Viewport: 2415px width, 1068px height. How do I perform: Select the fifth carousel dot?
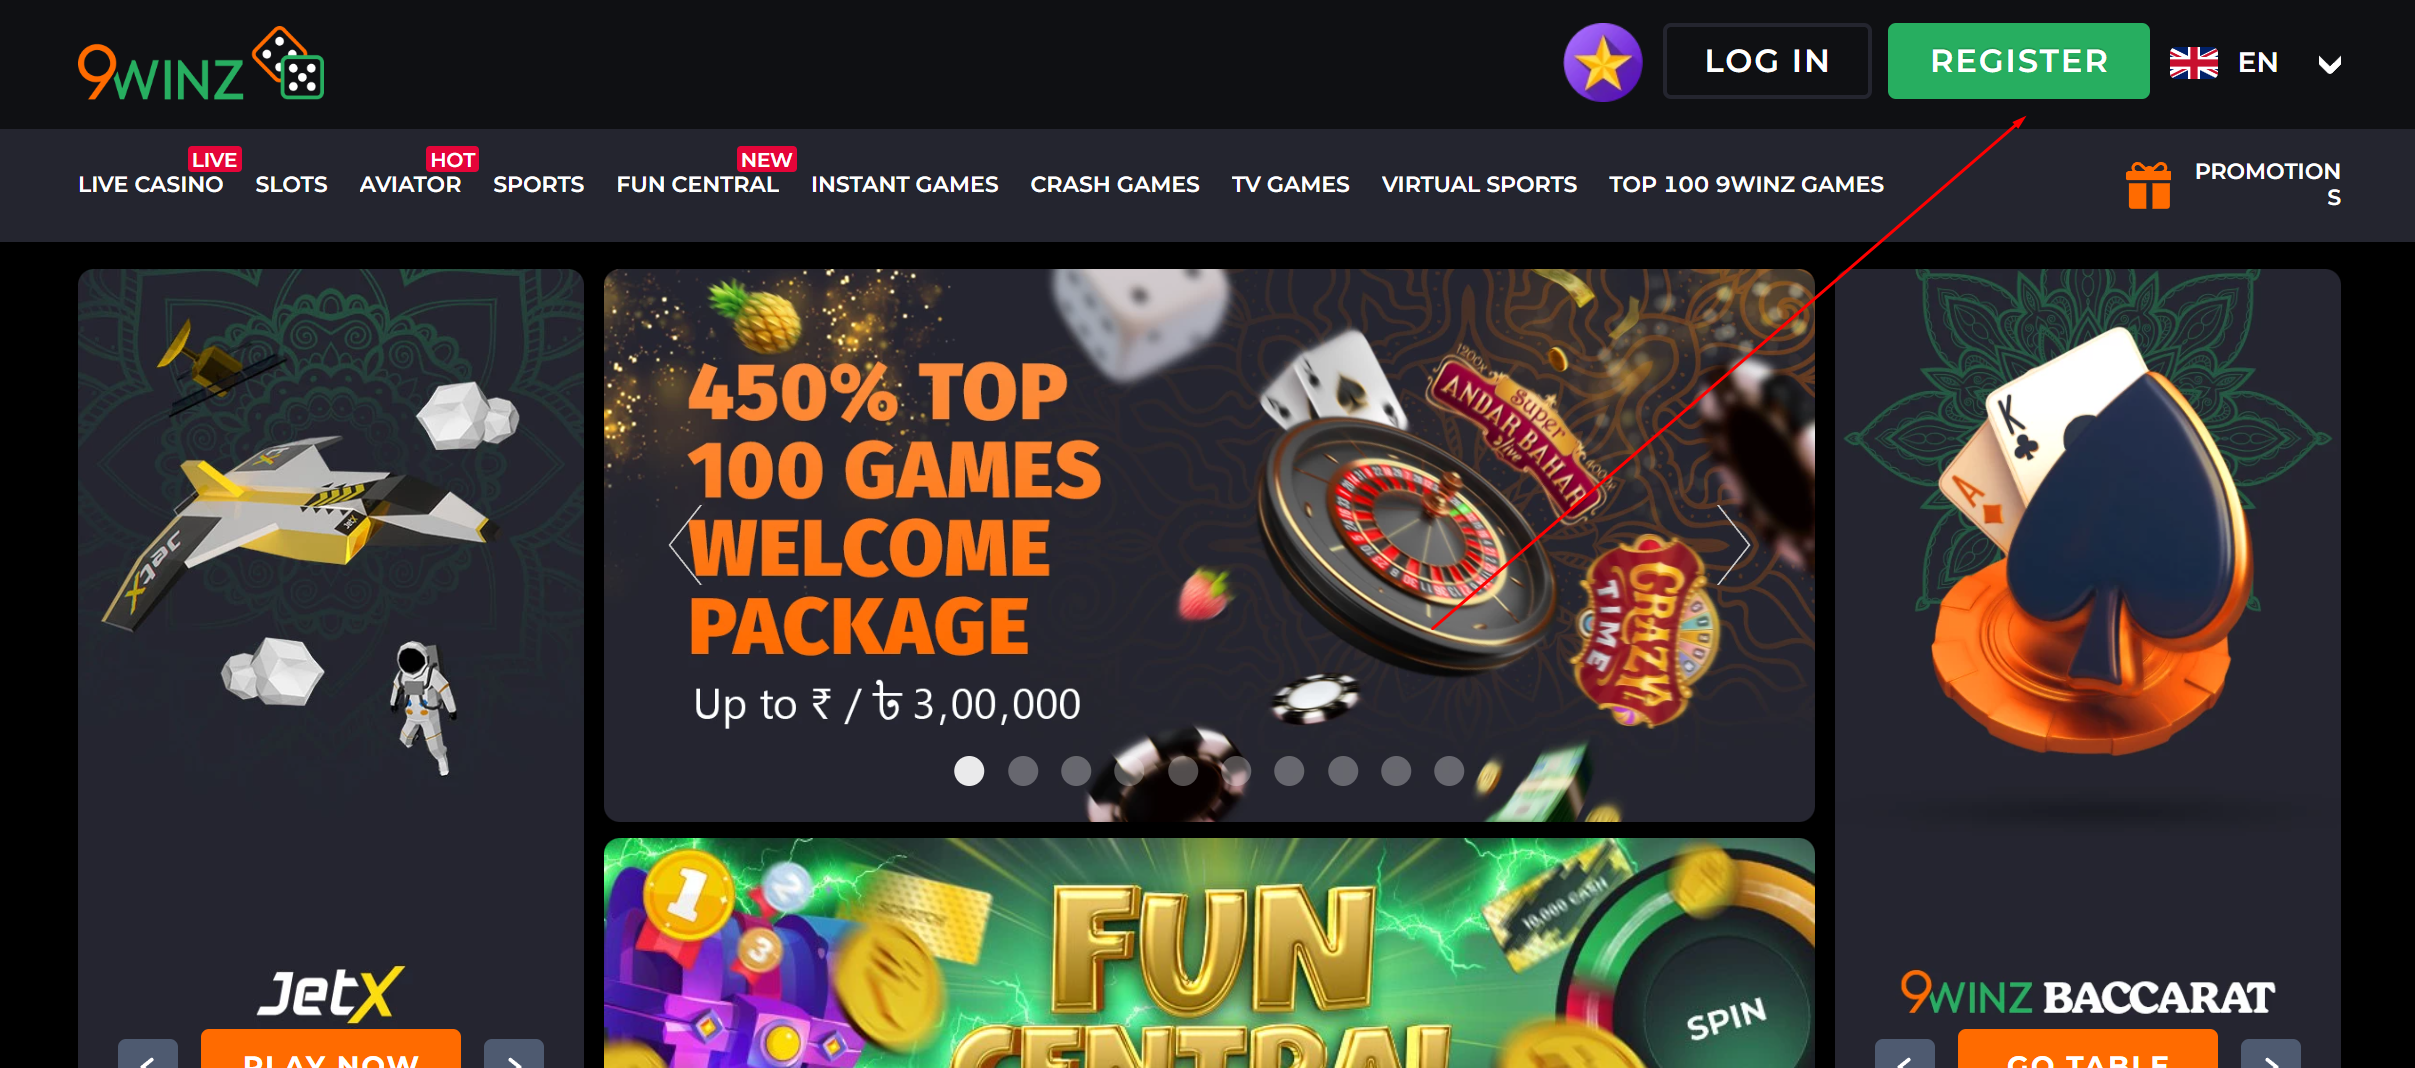tap(1182, 771)
